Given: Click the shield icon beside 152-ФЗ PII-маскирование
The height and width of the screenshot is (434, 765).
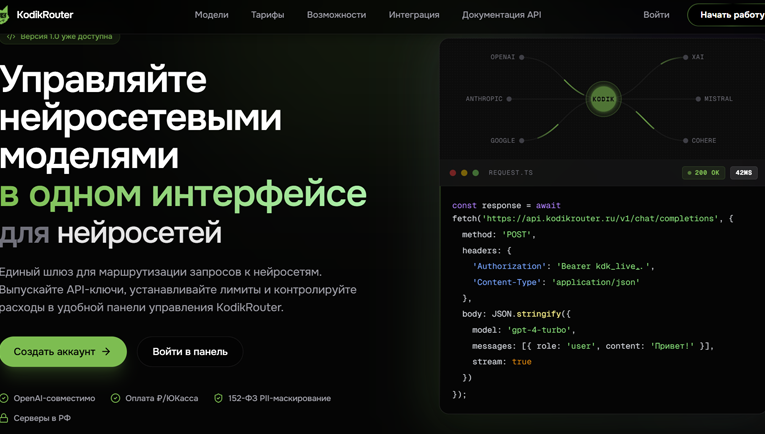Looking at the screenshot, I should (219, 398).
